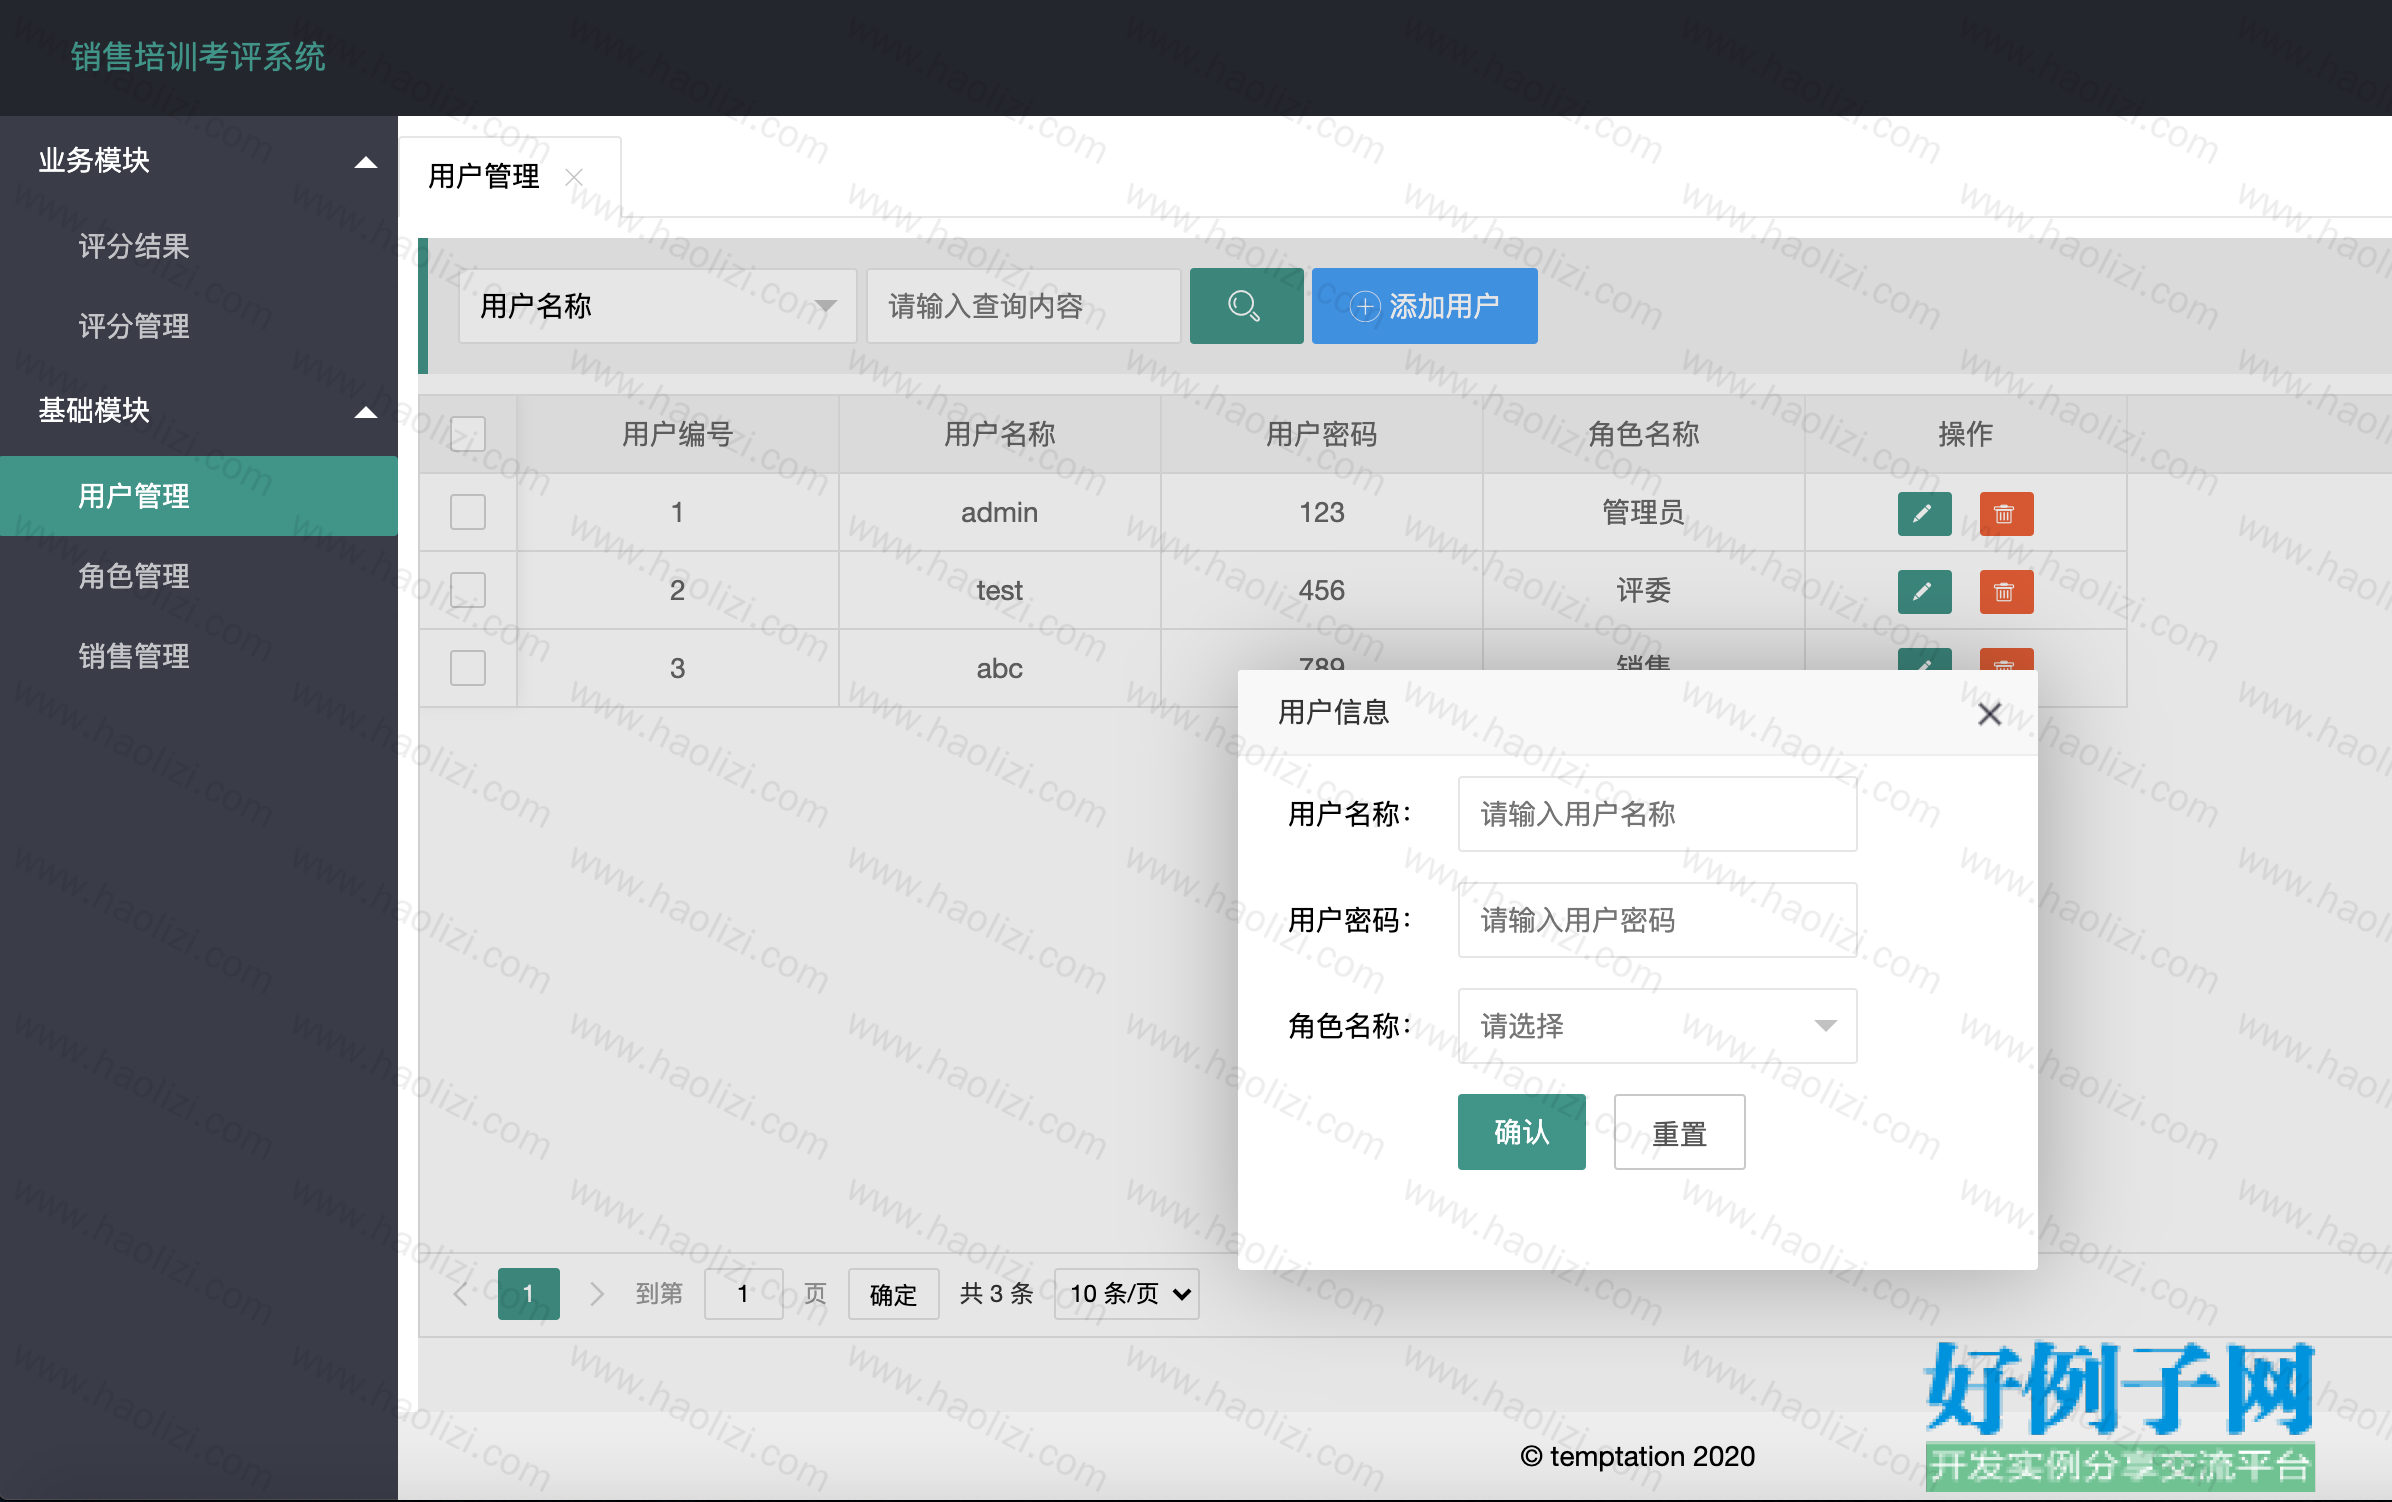Click the 用户名称 column header

click(1000, 434)
